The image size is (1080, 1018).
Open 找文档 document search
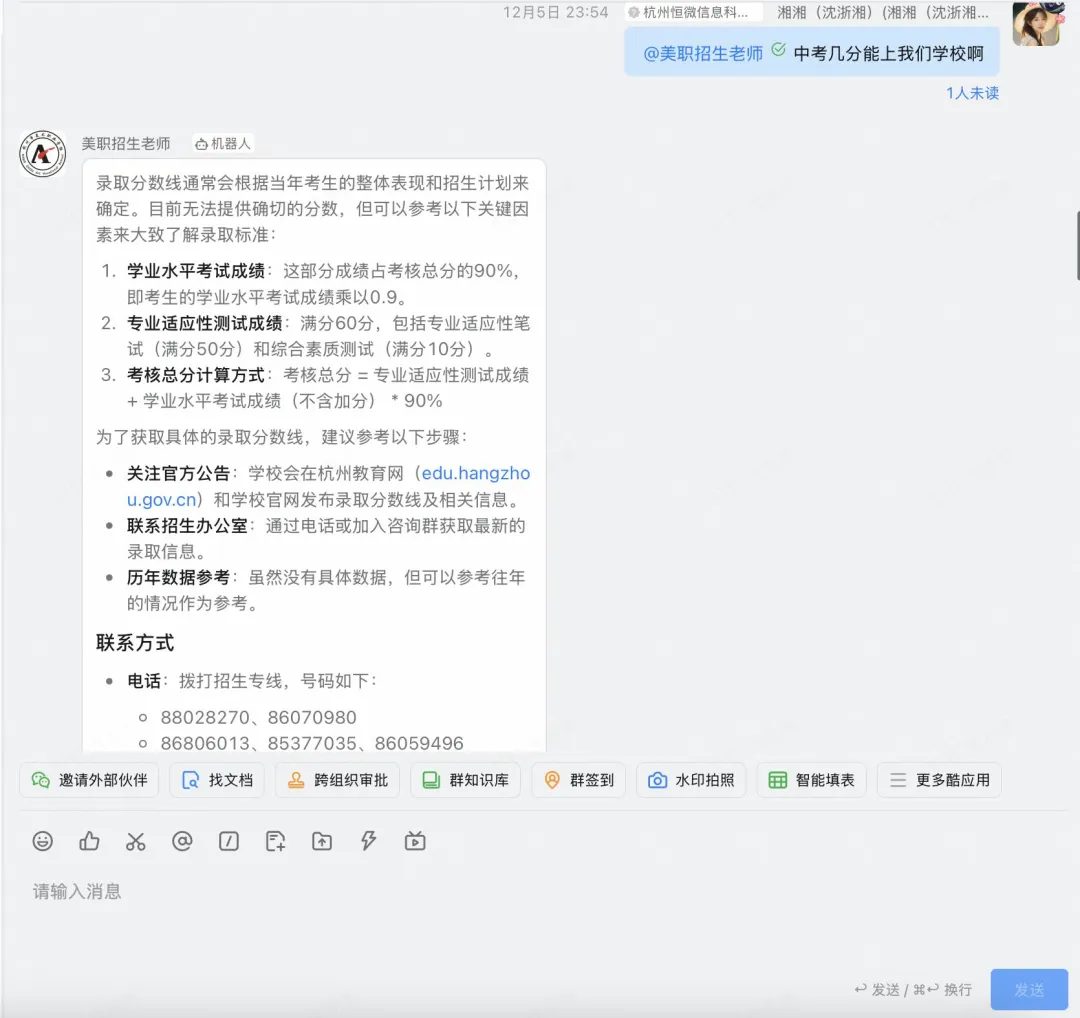(x=216, y=780)
